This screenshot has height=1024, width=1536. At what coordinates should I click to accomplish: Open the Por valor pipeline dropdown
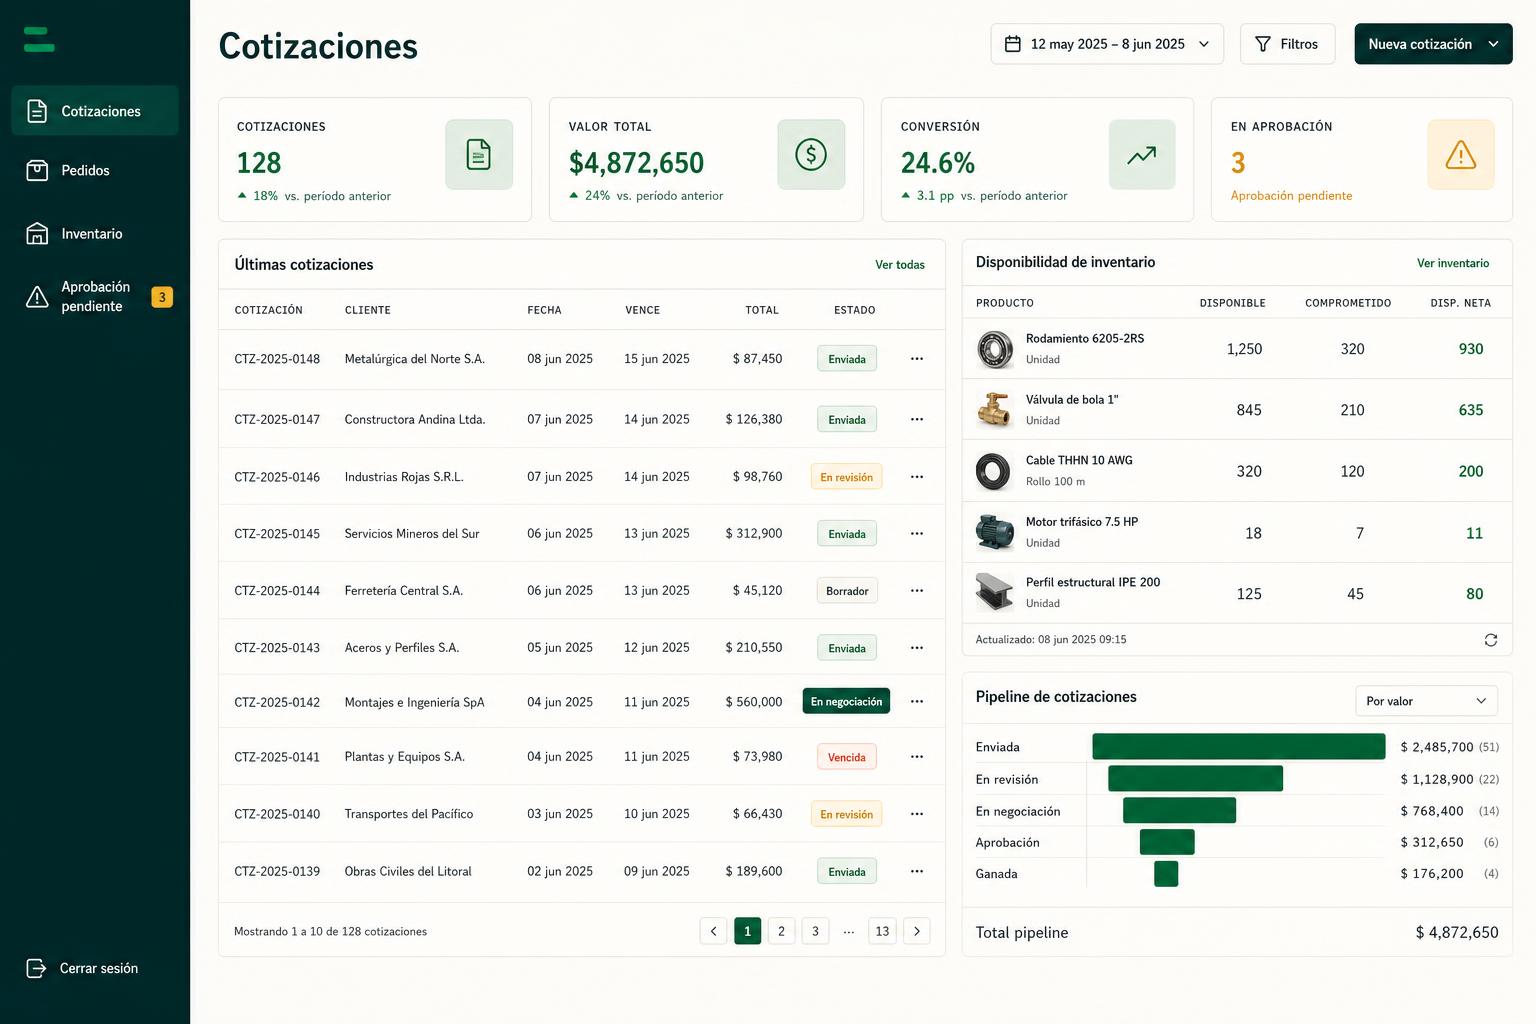point(1426,701)
